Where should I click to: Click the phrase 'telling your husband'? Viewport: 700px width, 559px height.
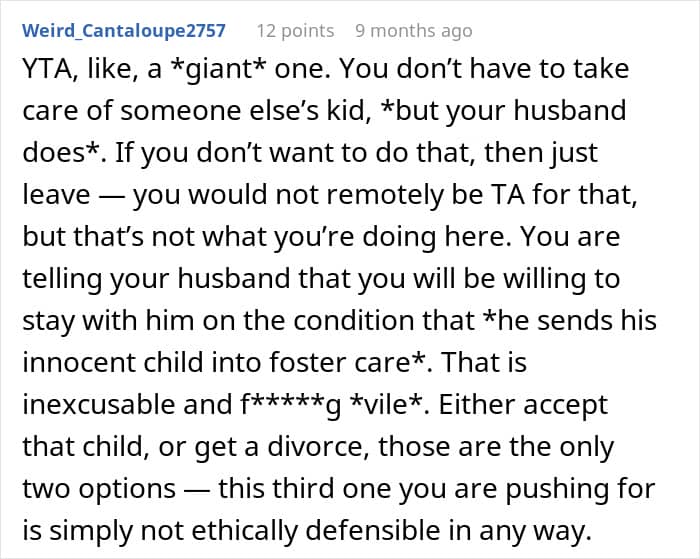pos(156,279)
